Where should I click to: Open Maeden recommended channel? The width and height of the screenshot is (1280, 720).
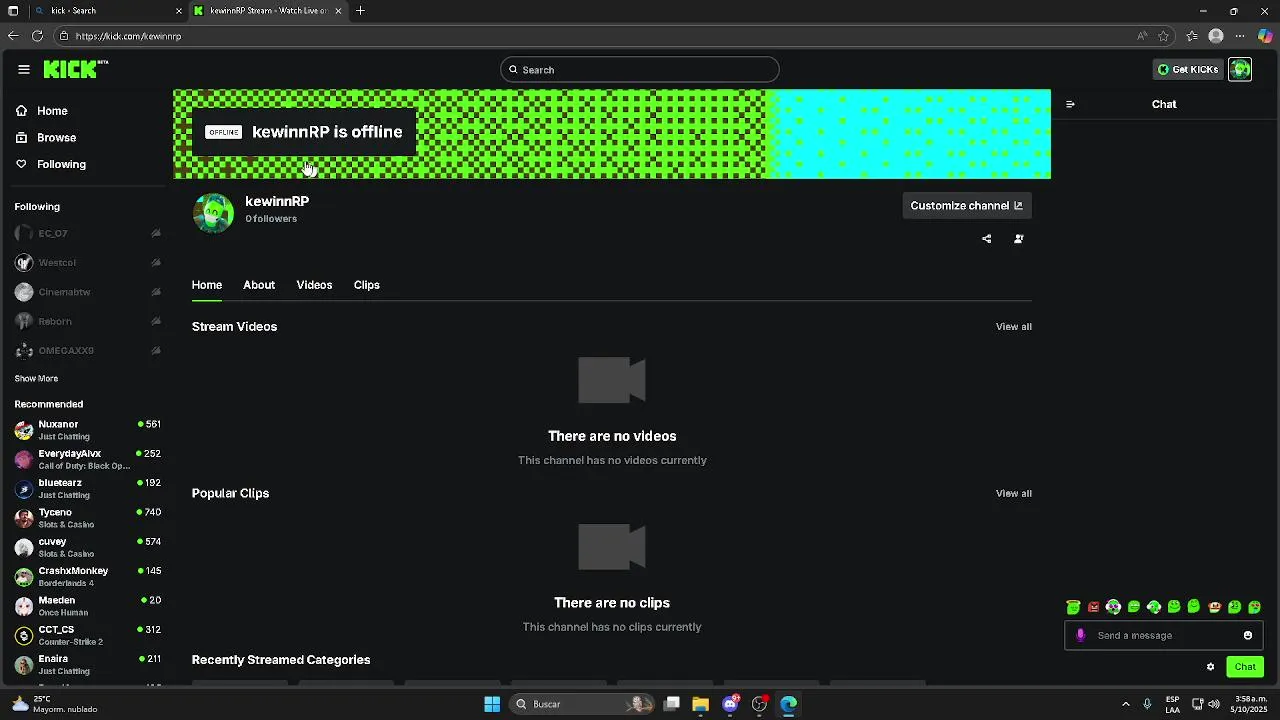click(88, 606)
